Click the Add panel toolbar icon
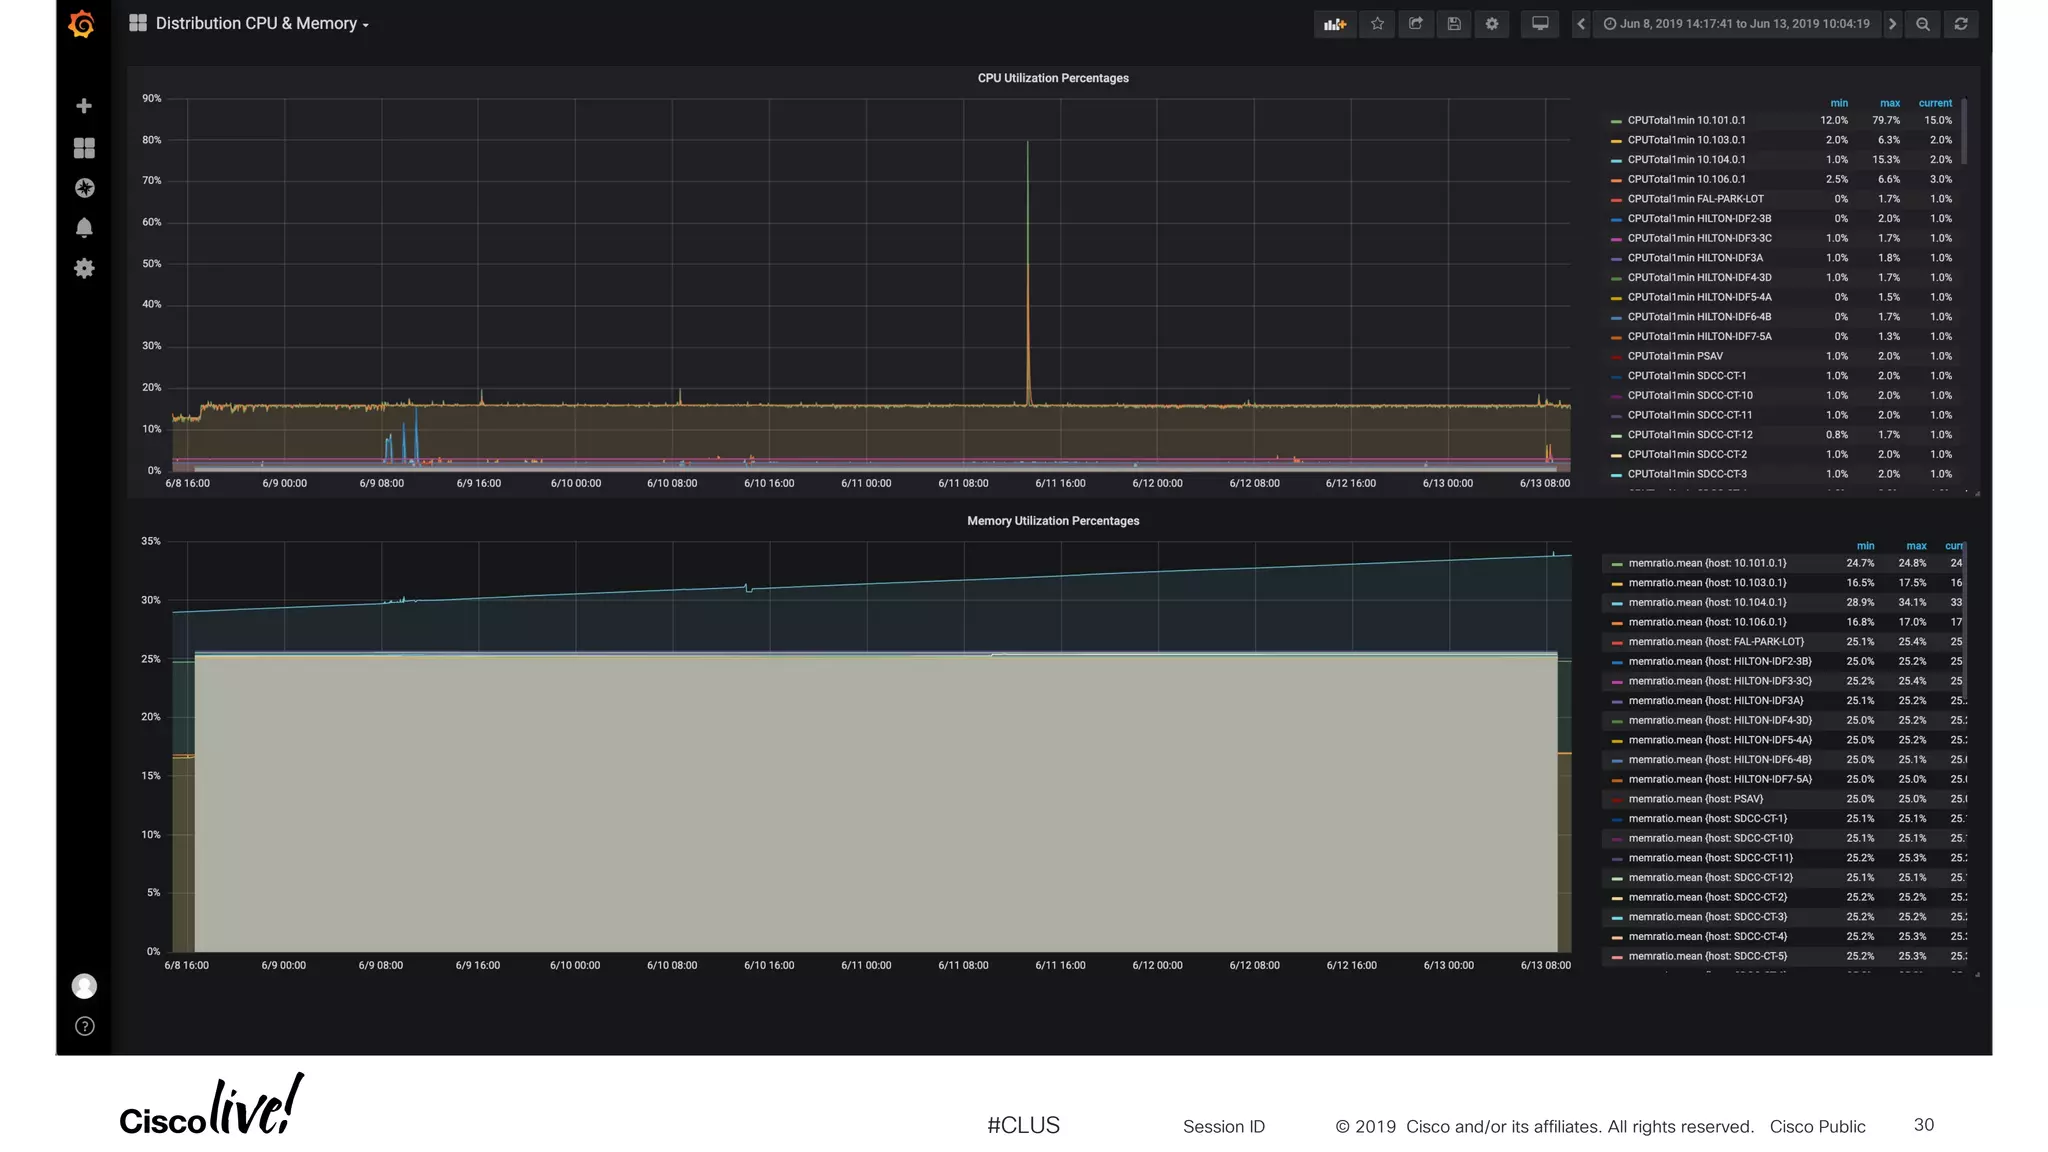The width and height of the screenshot is (2048, 1152). click(1335, 24)
